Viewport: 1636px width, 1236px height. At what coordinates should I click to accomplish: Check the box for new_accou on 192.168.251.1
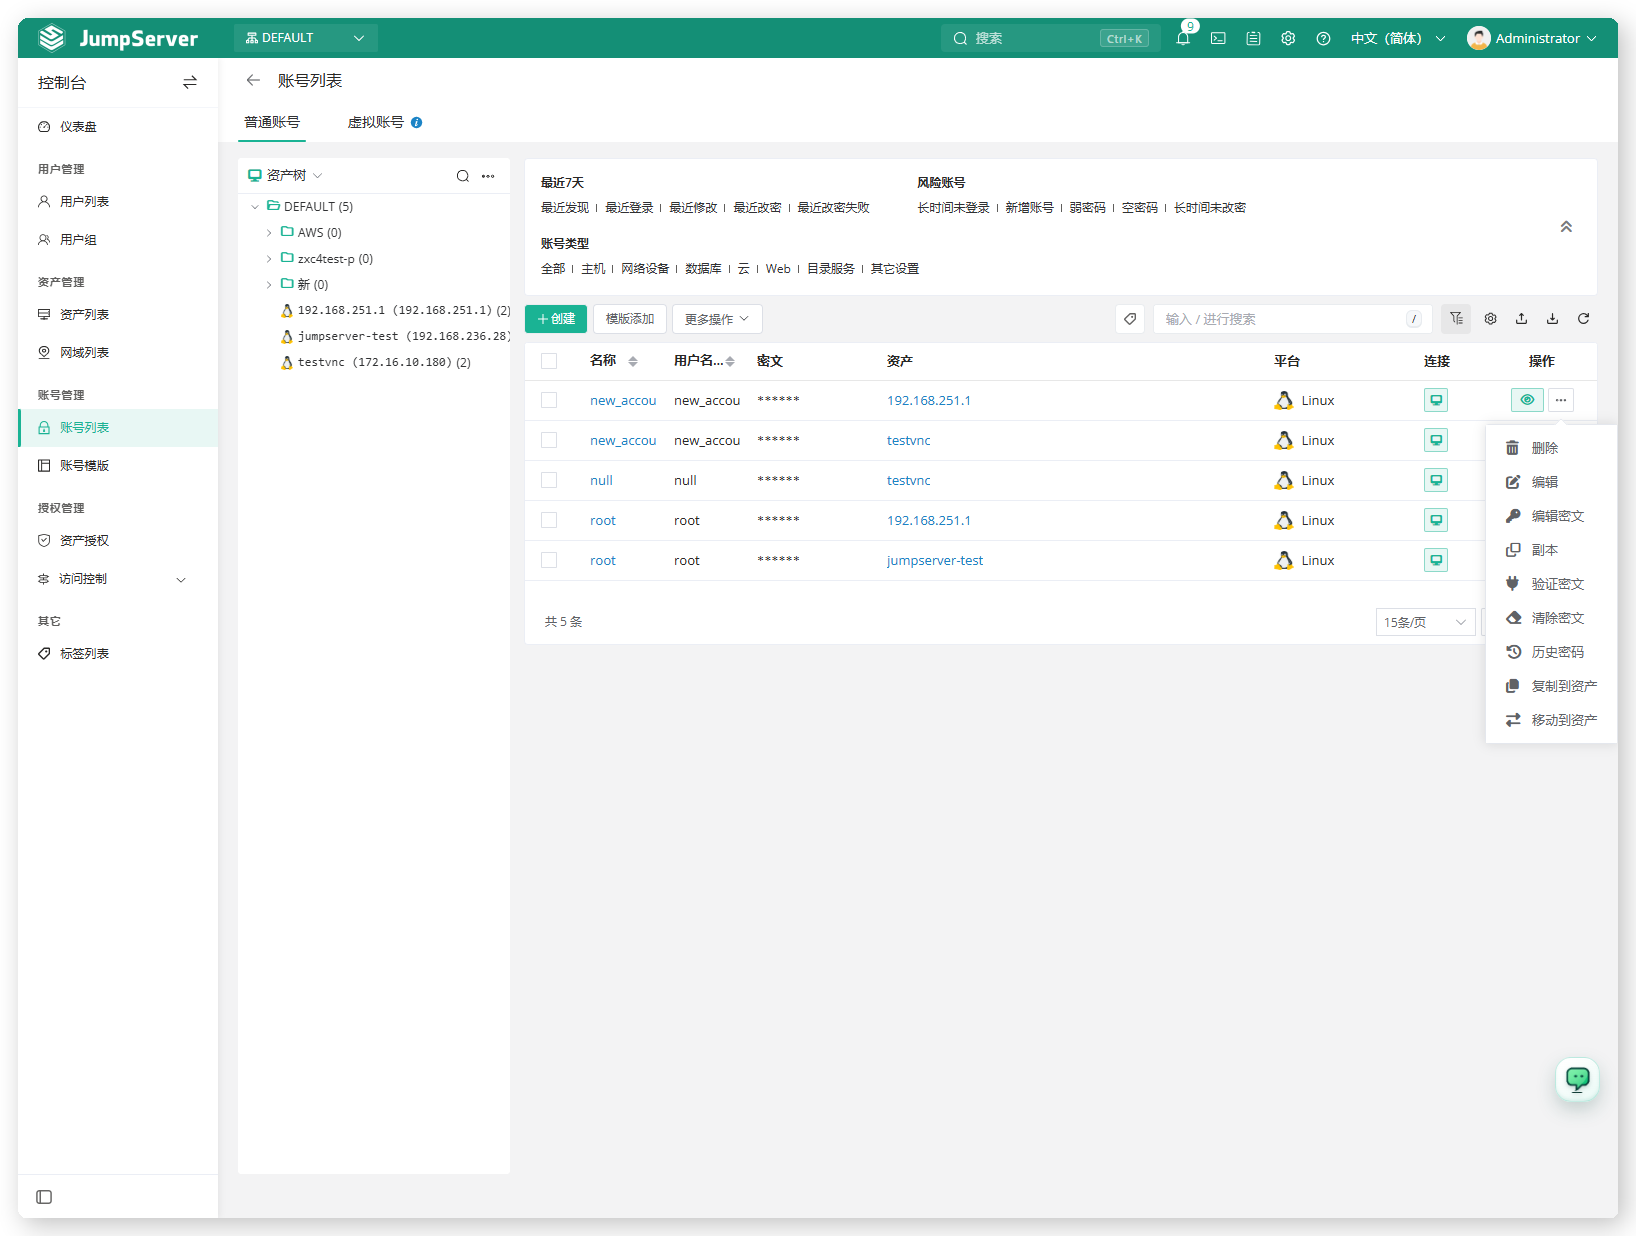tap(549, 400)
